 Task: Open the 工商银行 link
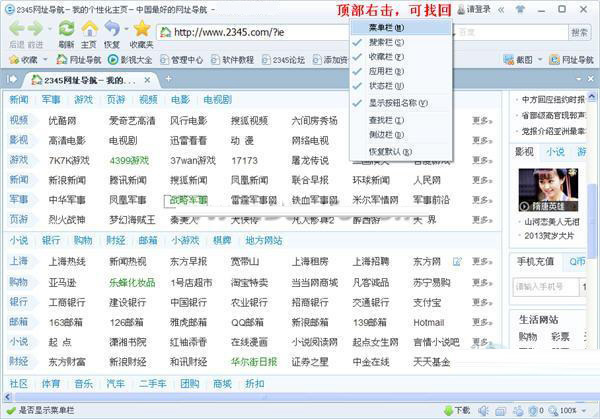(67, 302)
